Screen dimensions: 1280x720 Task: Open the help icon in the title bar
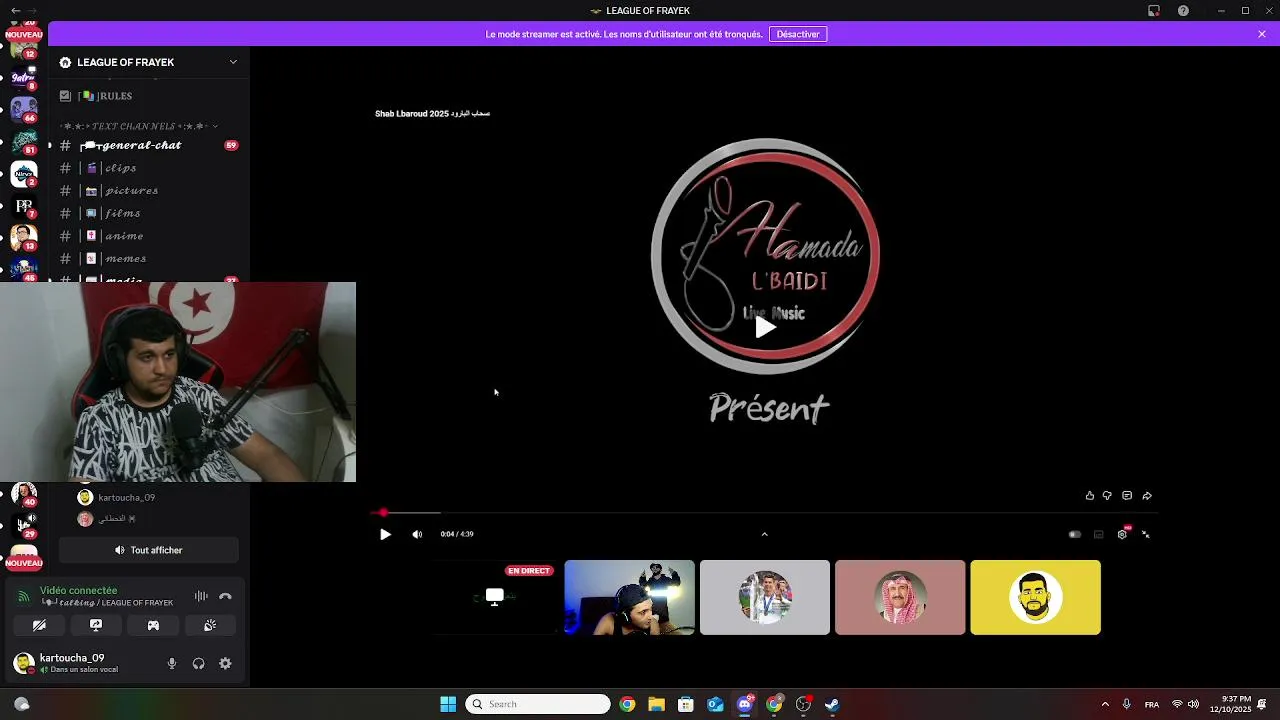coord(1183,11)
